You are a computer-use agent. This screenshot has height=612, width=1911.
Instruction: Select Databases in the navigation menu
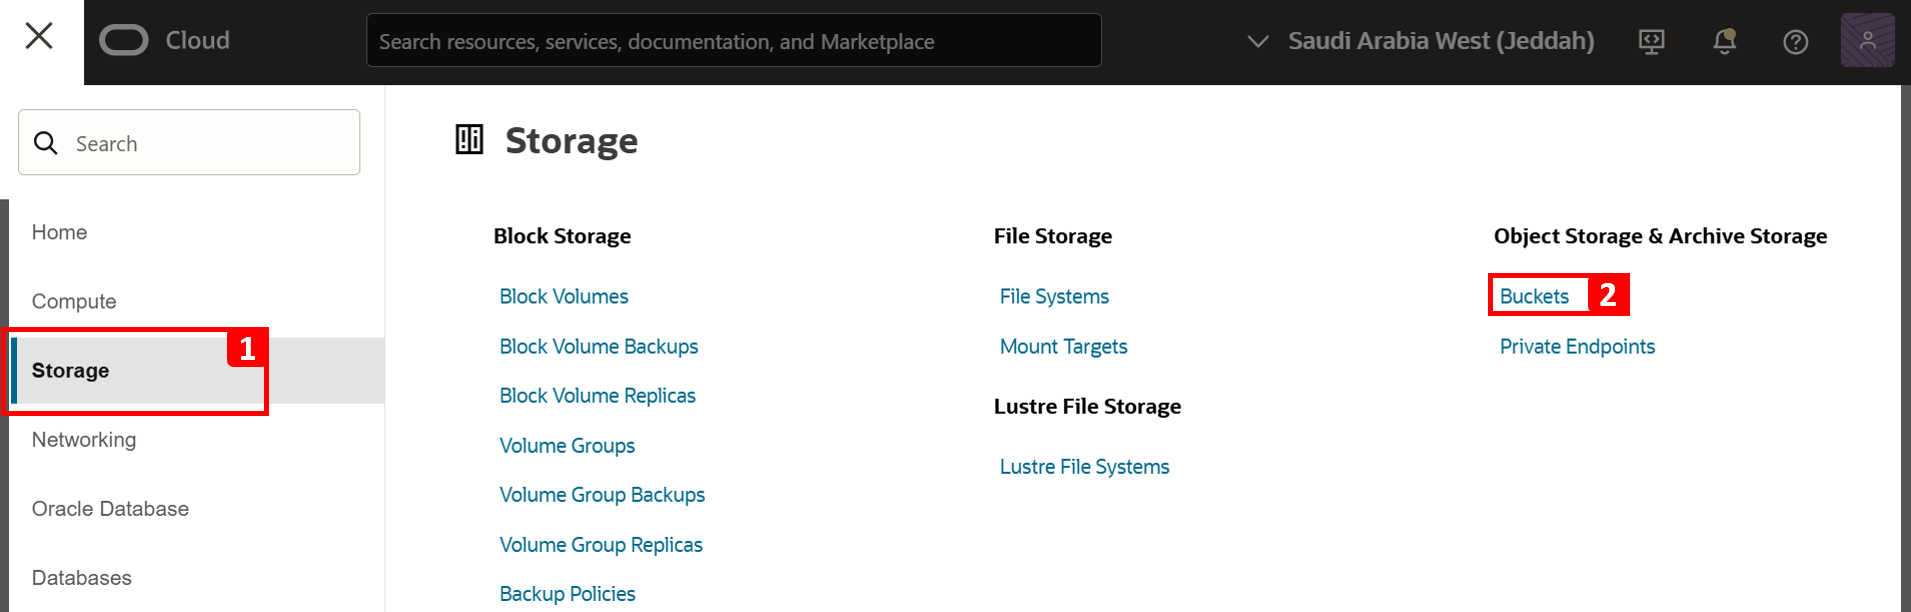82,578
